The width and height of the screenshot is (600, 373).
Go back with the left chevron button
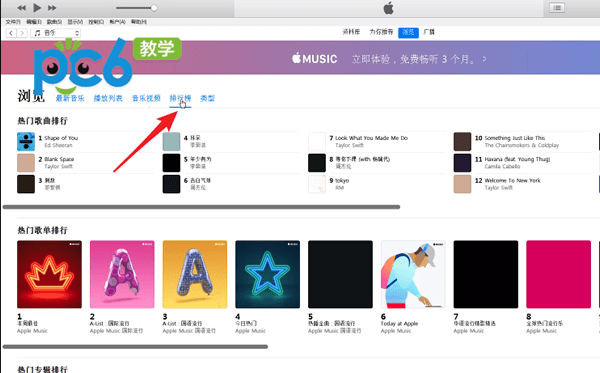point(11,33)
